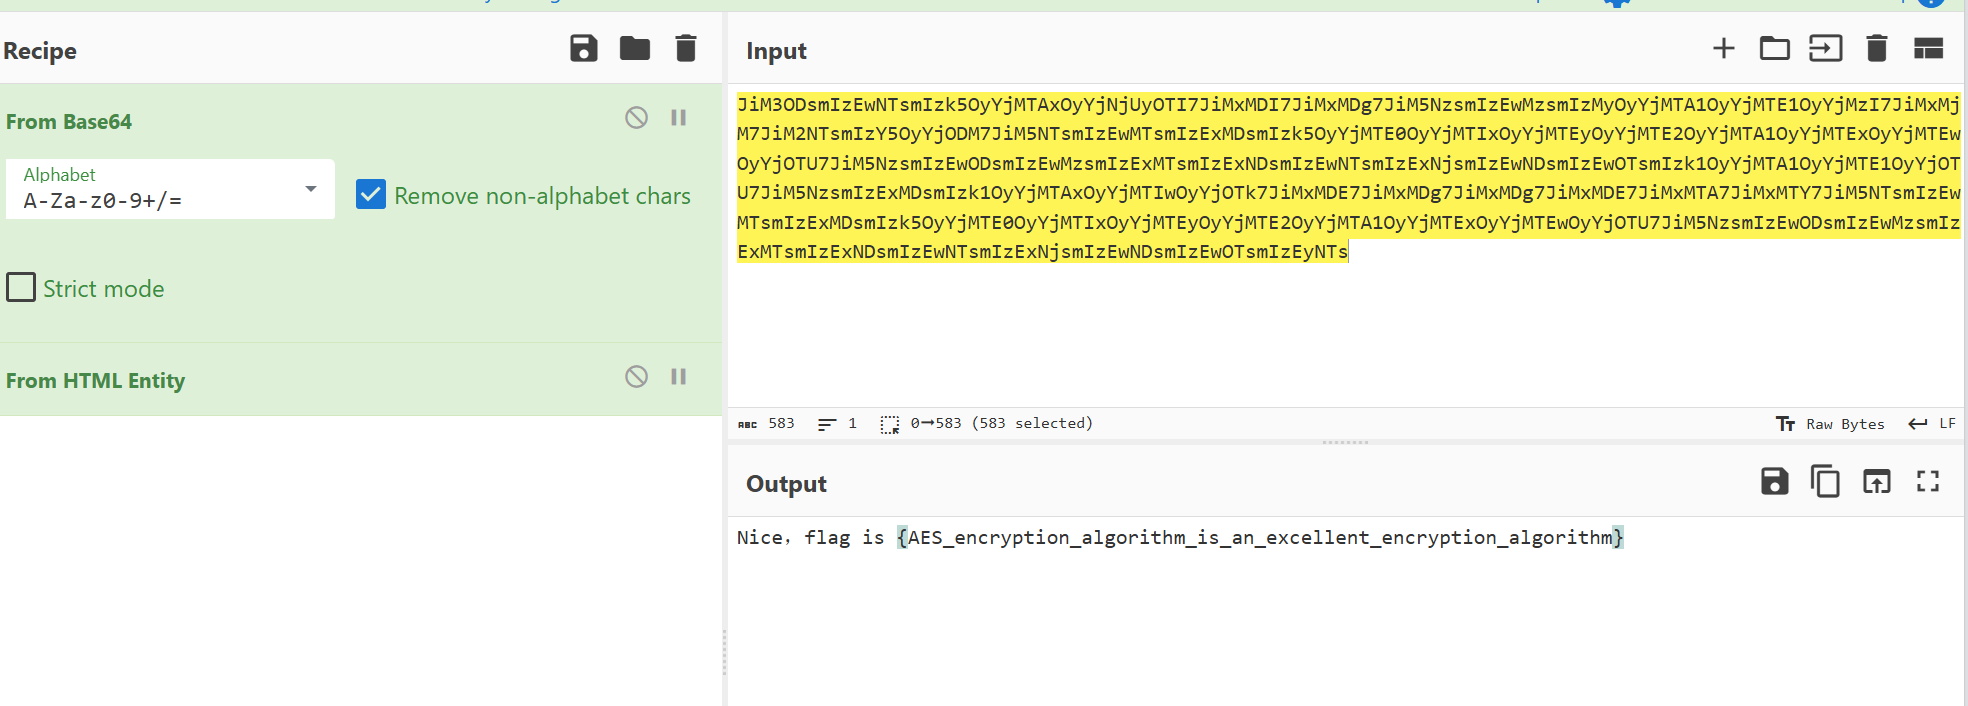Open file as input
The height and width of the screenshot is (706, 1968).
[x=1825, y=49]
